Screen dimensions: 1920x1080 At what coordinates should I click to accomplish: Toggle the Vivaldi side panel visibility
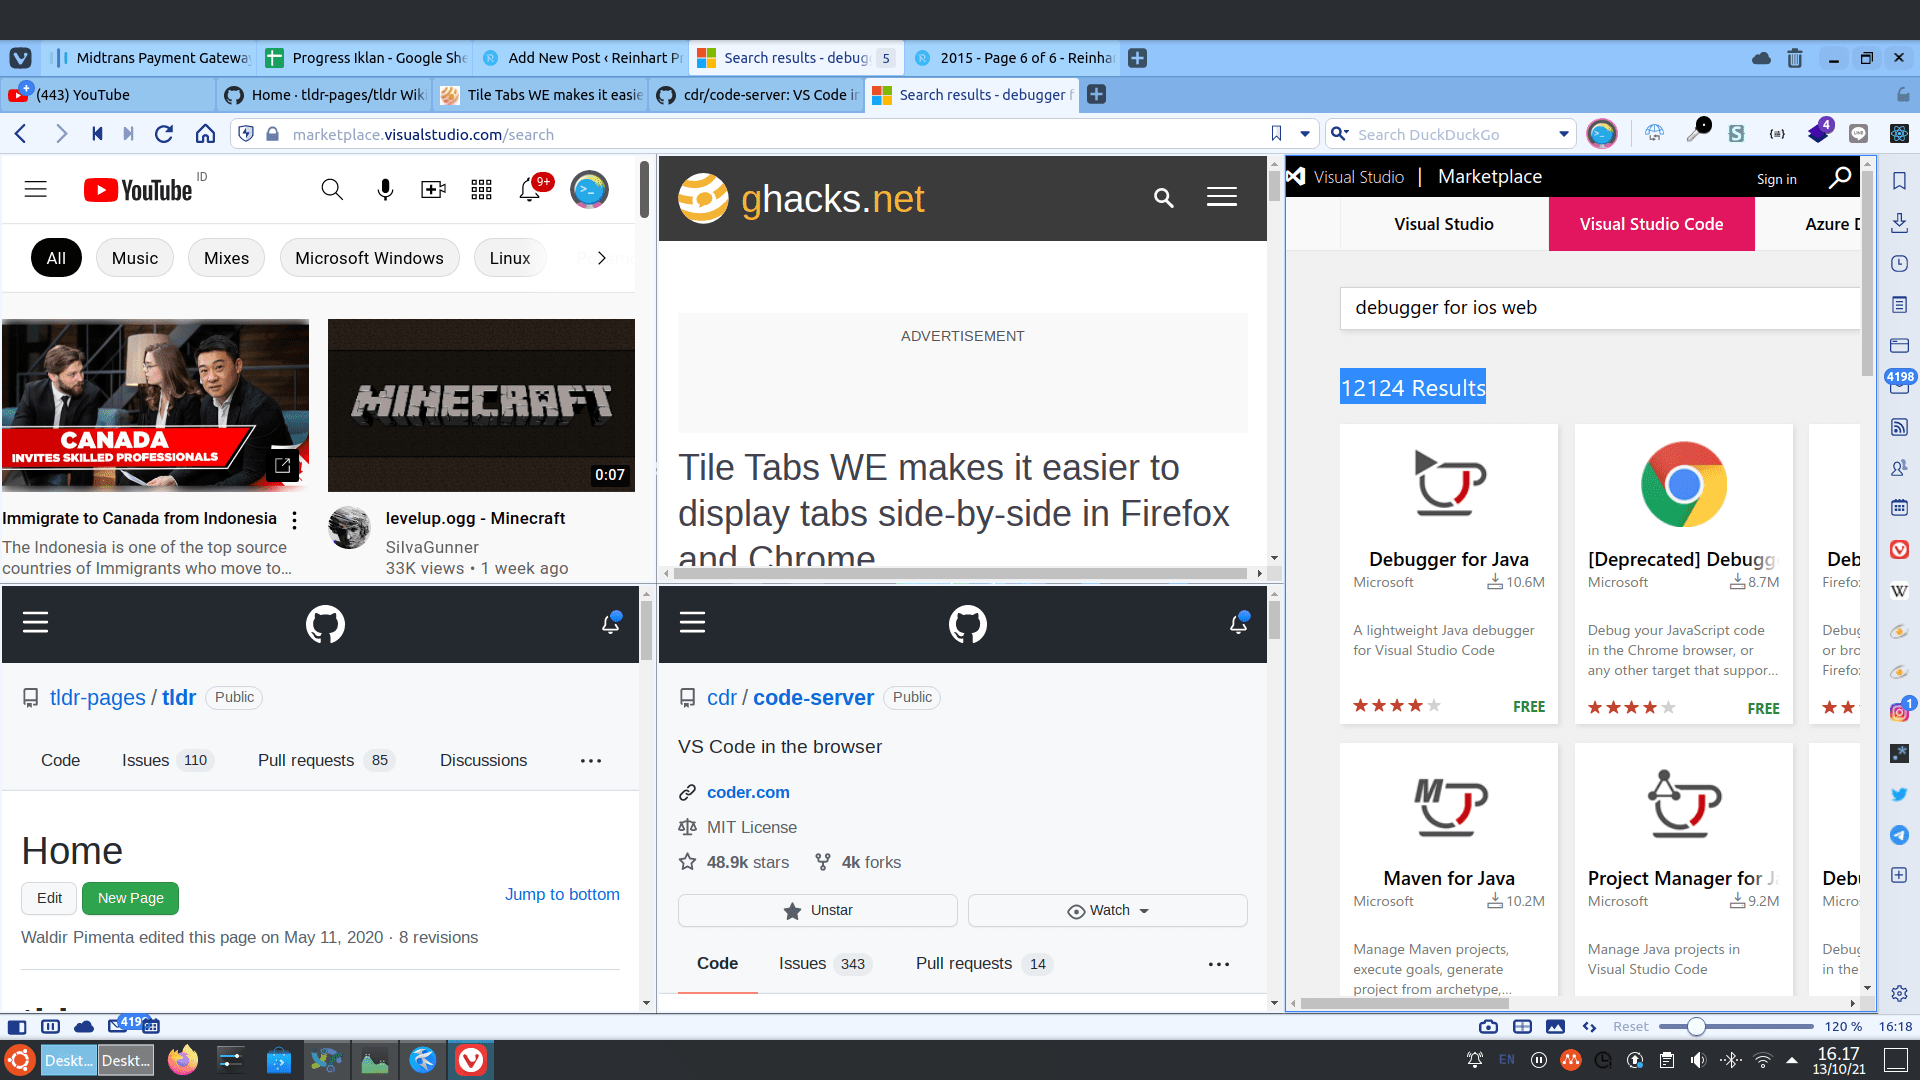point(17,1026)
